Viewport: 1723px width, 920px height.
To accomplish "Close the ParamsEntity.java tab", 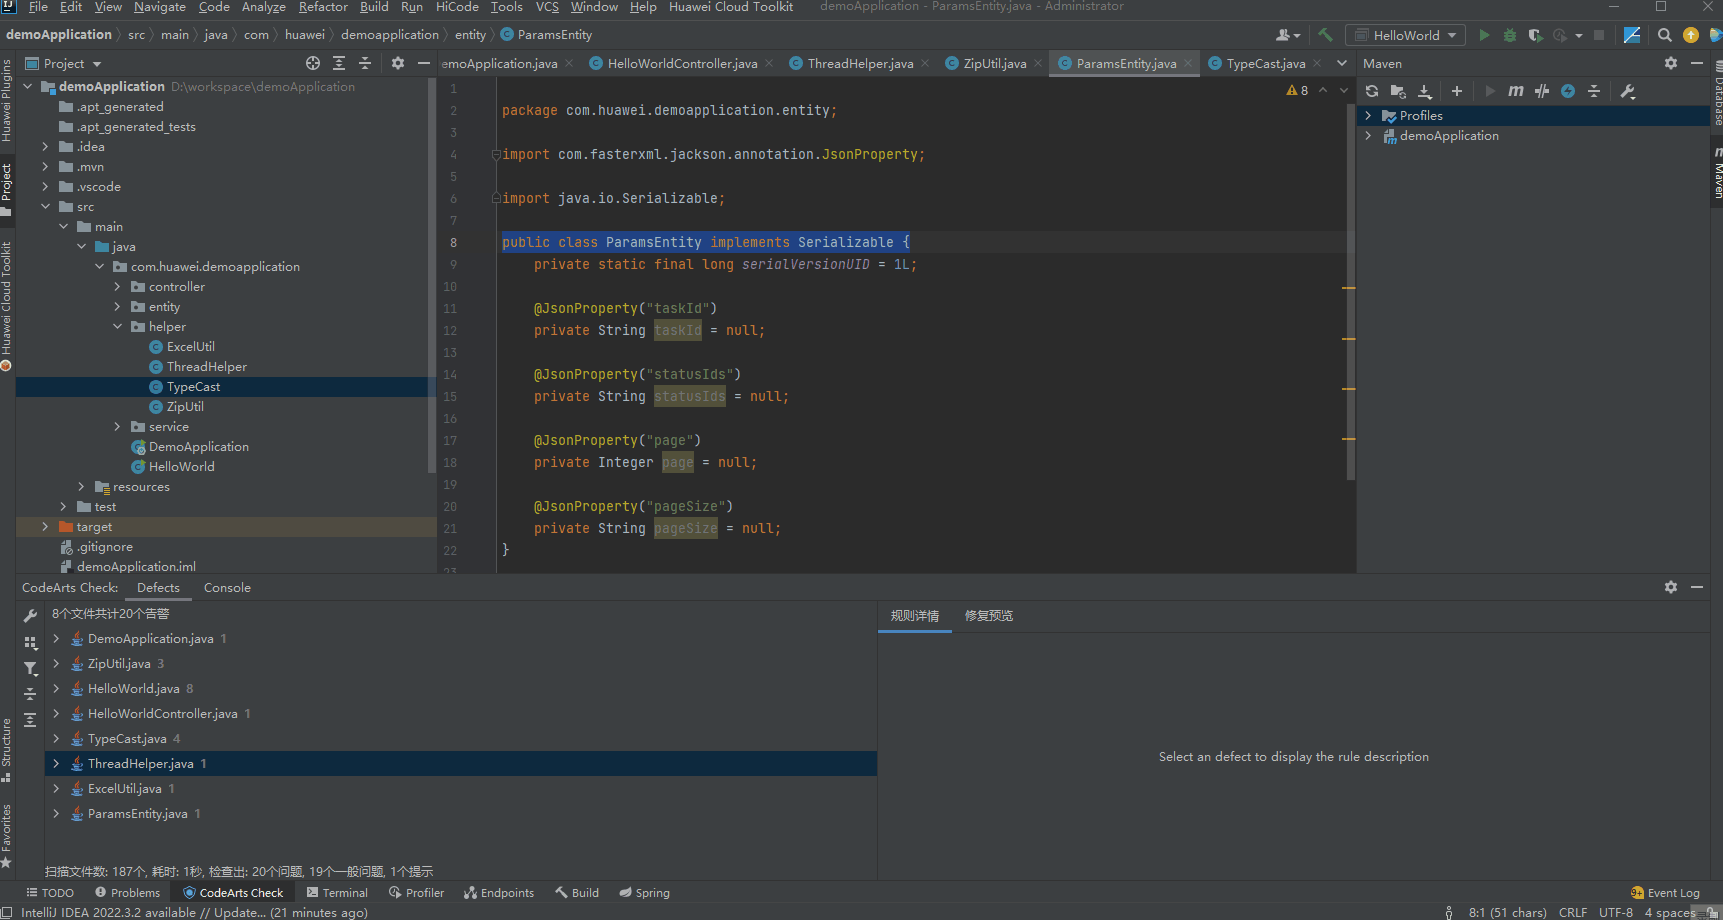I will click(x=1188, y=63).
